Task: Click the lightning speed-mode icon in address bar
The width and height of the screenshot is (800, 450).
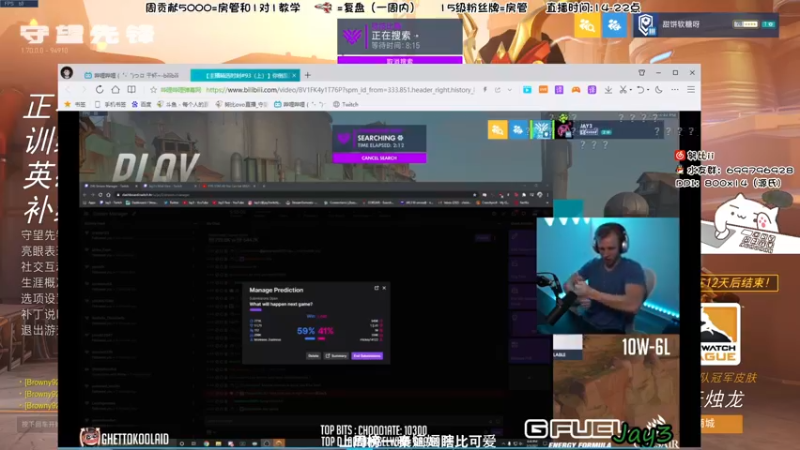Action: (x=485, y=90)
